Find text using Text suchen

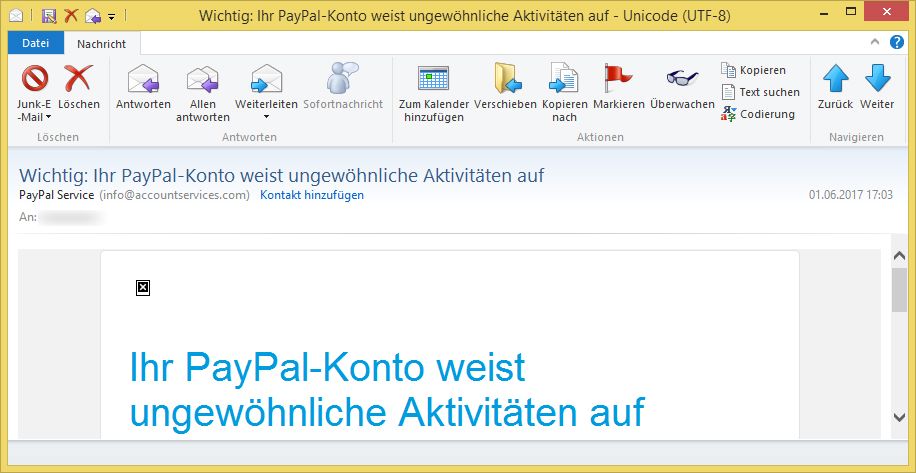pyautogui.click(x=761, y=92)
